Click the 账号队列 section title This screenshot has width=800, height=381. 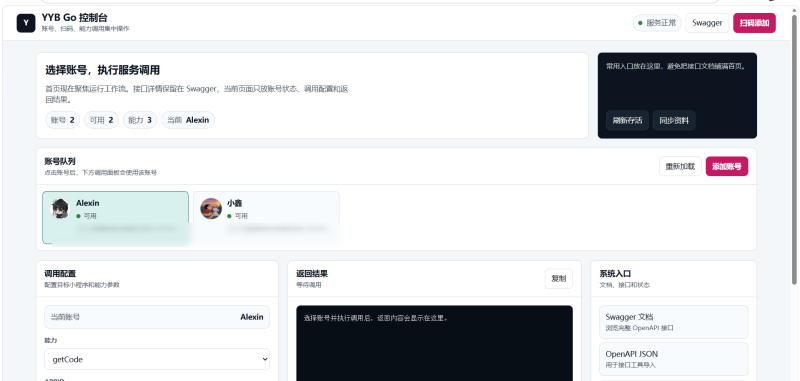(x=60, y=161)
